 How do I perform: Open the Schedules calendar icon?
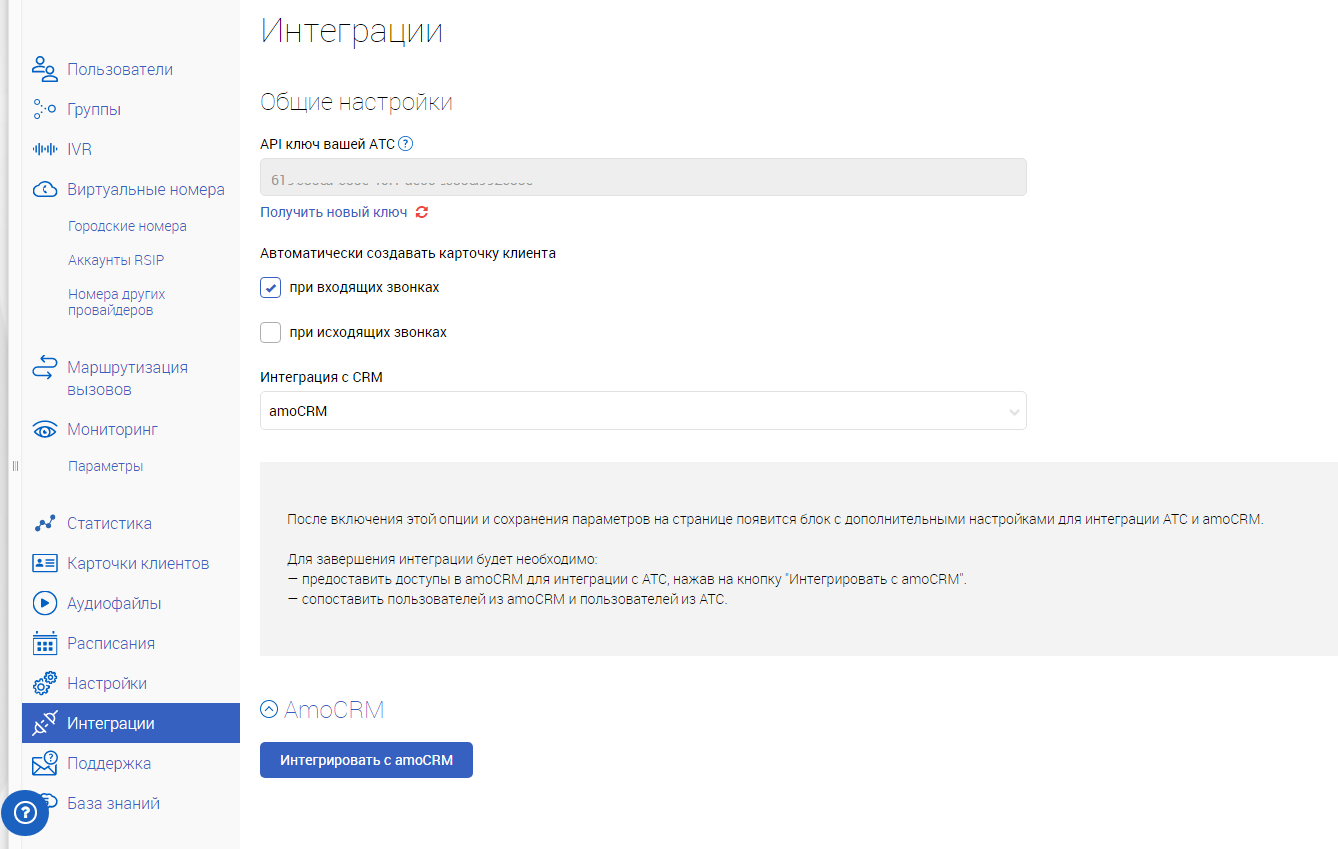pos(44,643)
